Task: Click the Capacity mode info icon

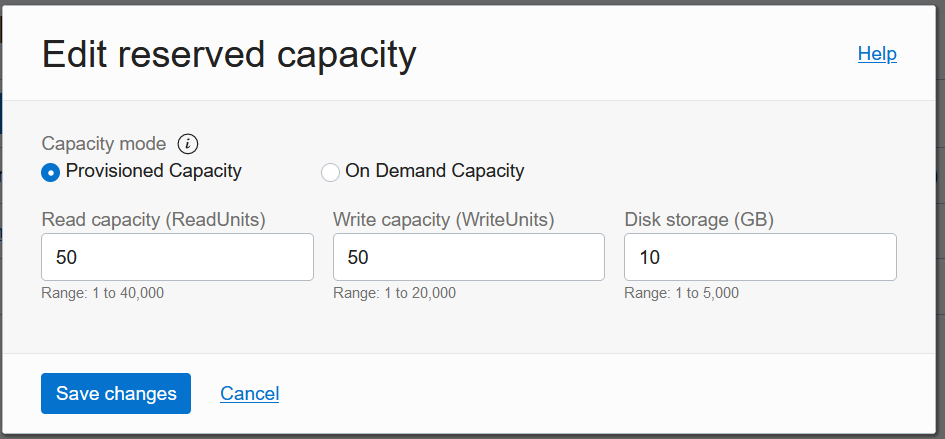Action: (x=187, y=143)
